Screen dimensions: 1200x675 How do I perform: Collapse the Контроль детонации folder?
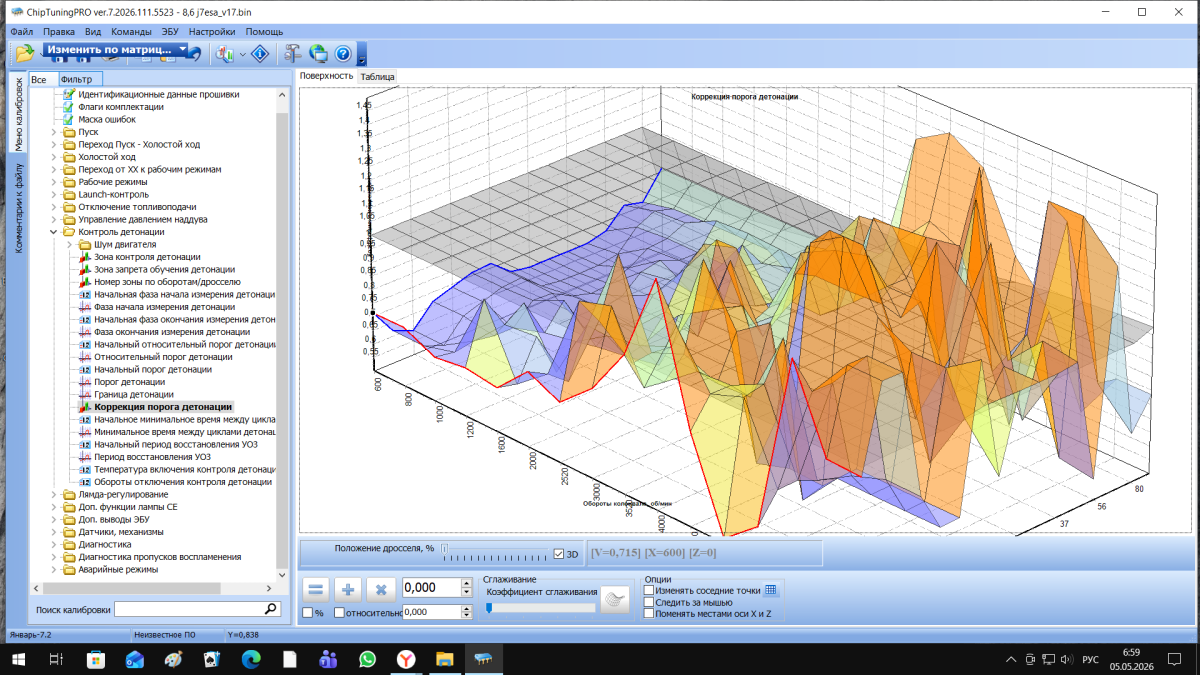click(54, 232)
